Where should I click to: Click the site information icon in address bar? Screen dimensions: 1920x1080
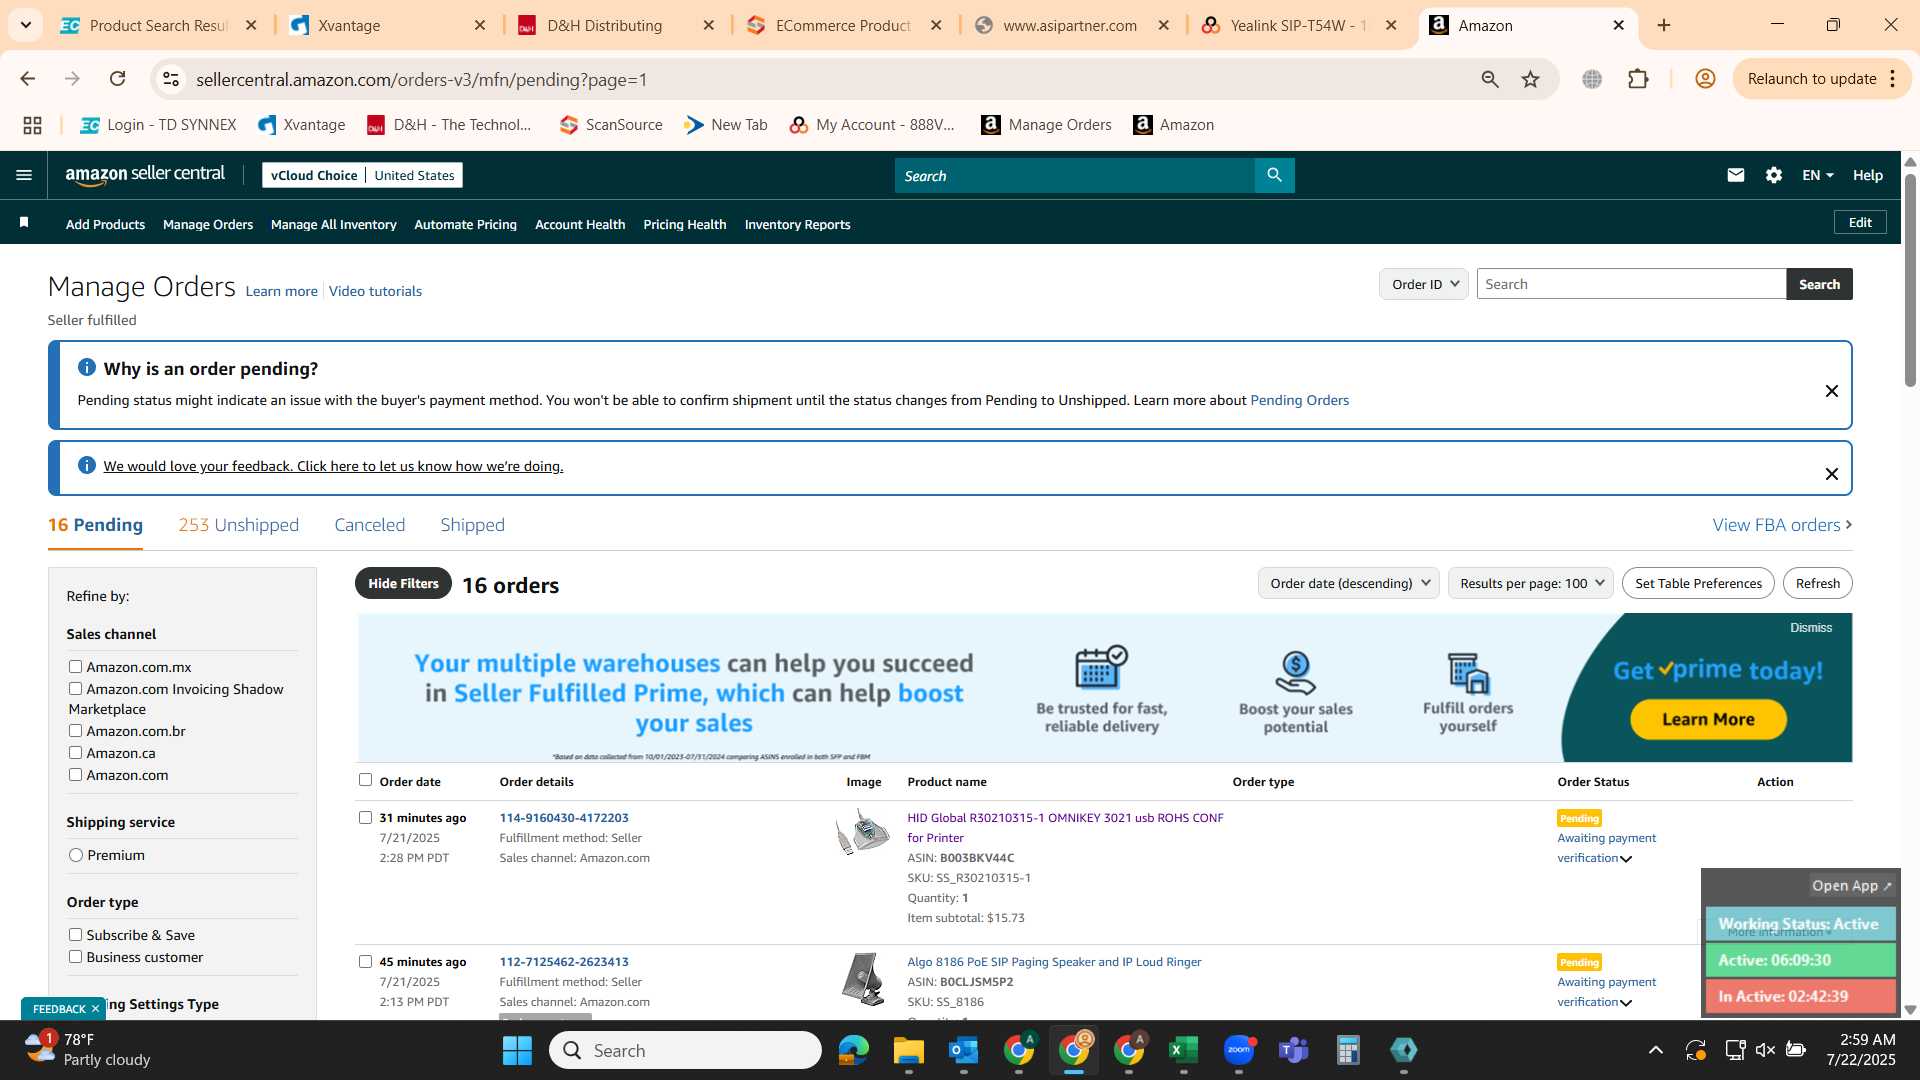coord(171,79)
